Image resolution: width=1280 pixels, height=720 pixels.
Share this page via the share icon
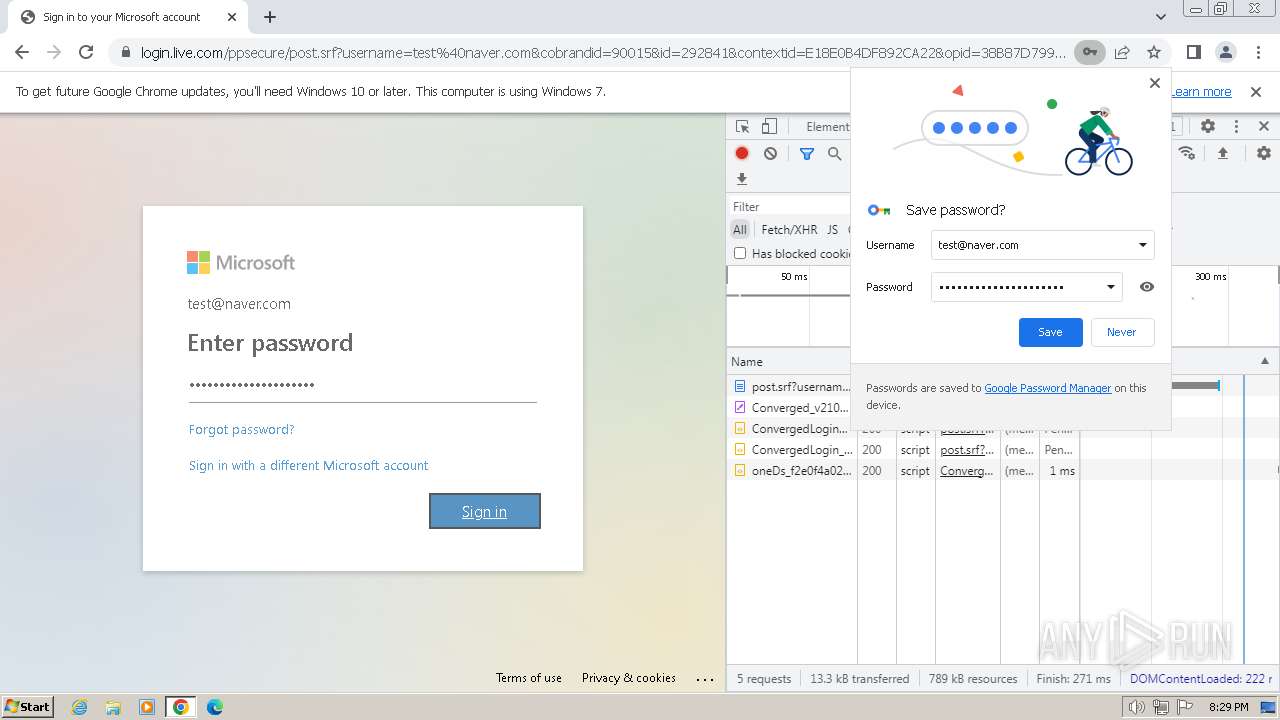tap(1122, 52)
